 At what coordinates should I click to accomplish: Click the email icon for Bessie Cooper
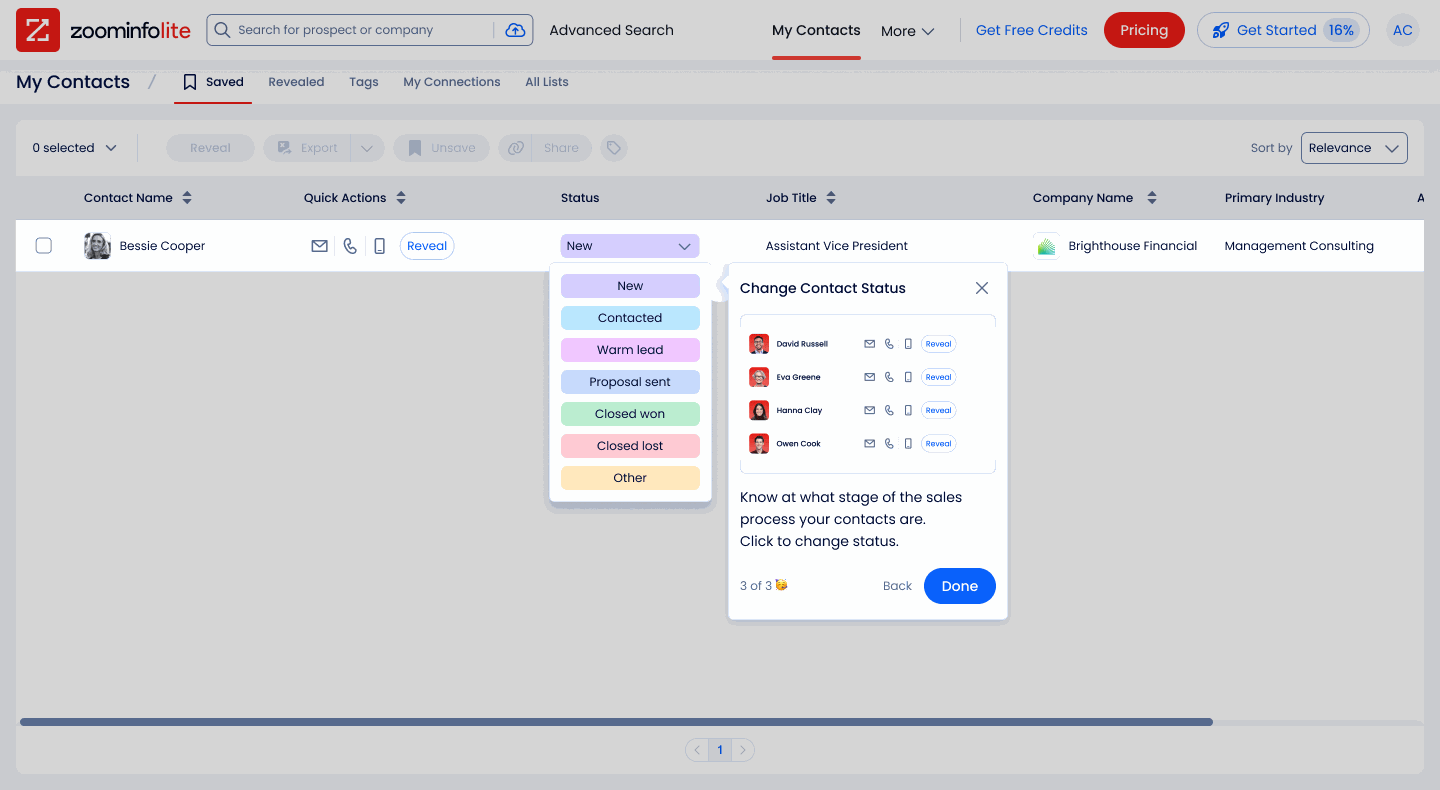pos(319,246)
